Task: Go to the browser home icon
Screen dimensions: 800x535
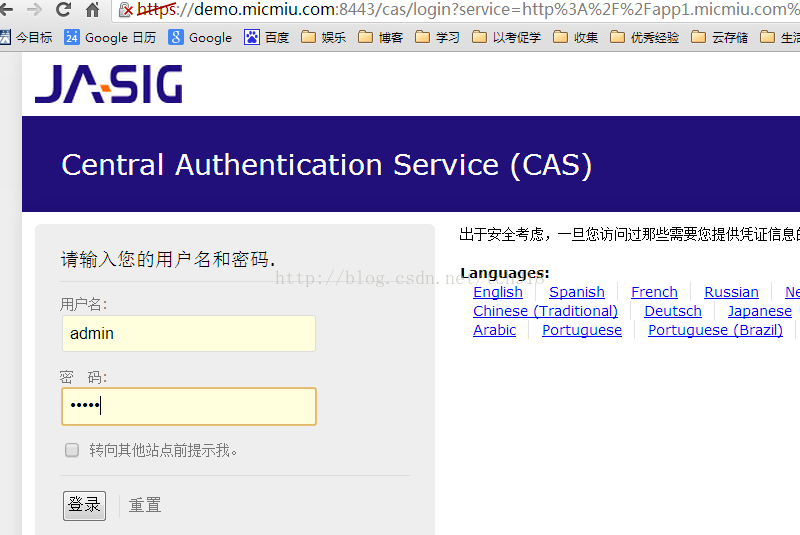Action: pos(92,9)
